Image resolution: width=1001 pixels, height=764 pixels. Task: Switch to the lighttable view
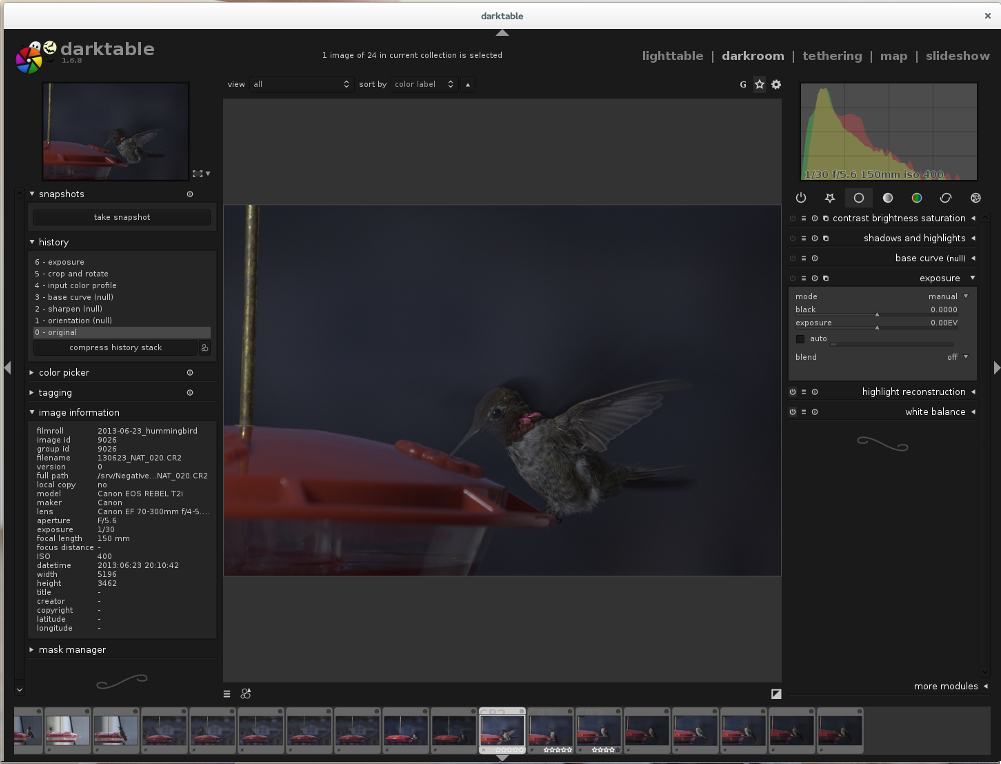point(672,56)
